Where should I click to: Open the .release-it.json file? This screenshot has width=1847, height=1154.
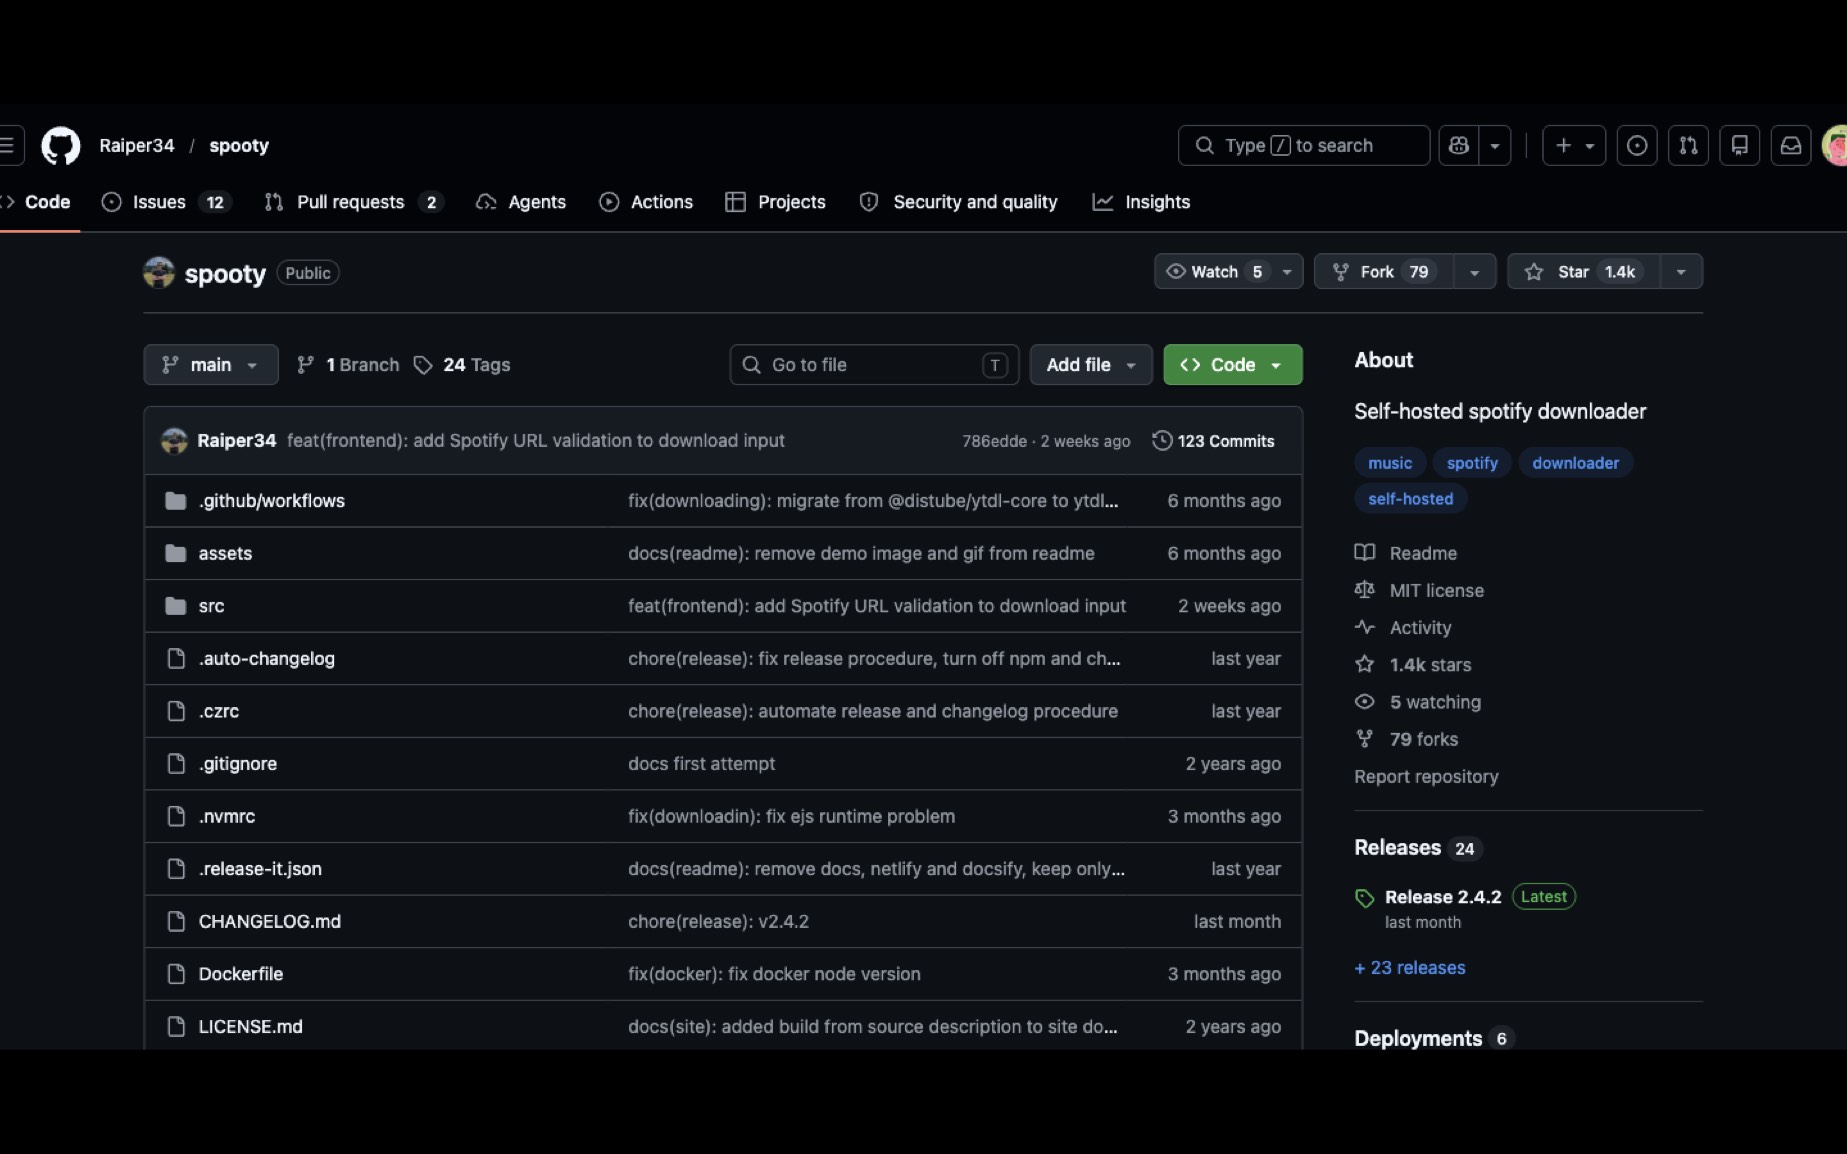(x=260, y=869)
